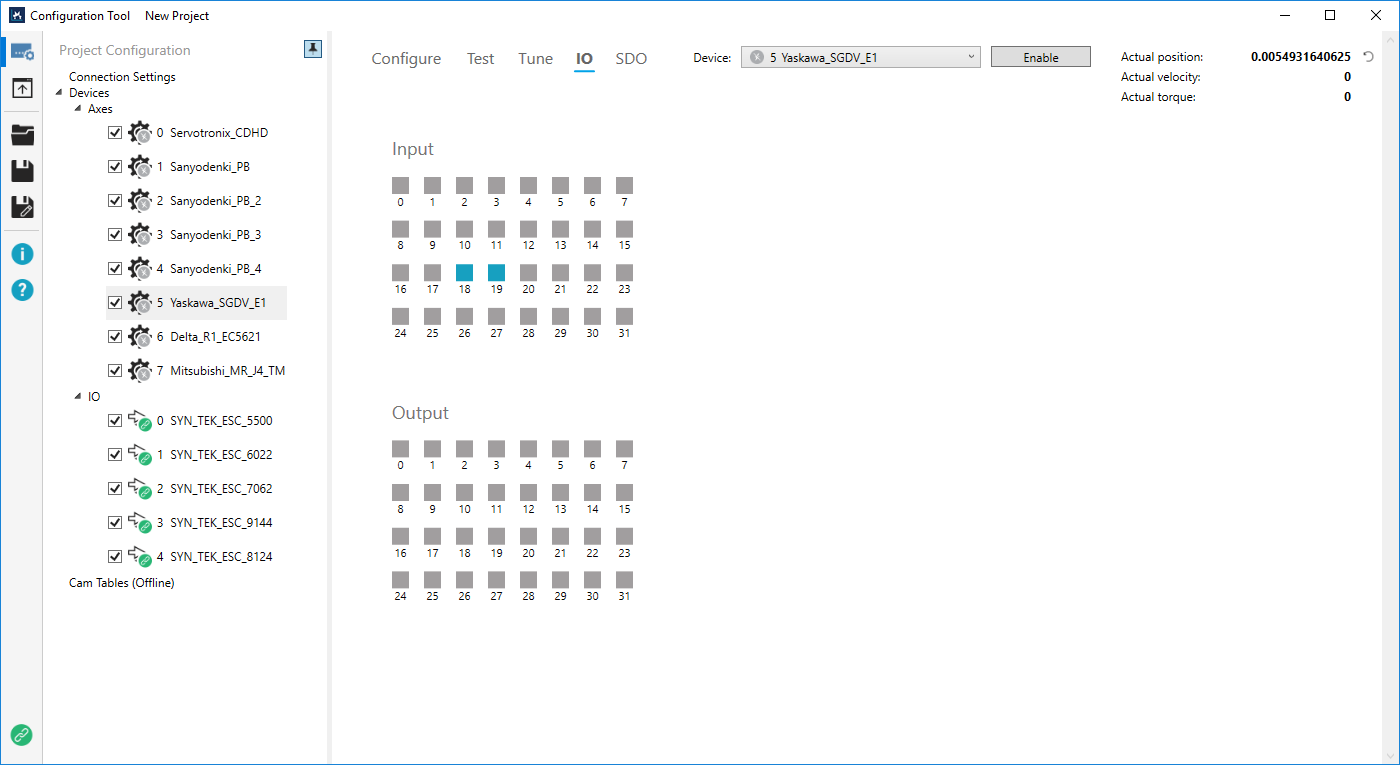The width and height of the screenshot is (1400, 765).
Task: Uncheck the Servotronix_CDHD axis checkbox
Action: pyautogui.click(x=115, y=133)
